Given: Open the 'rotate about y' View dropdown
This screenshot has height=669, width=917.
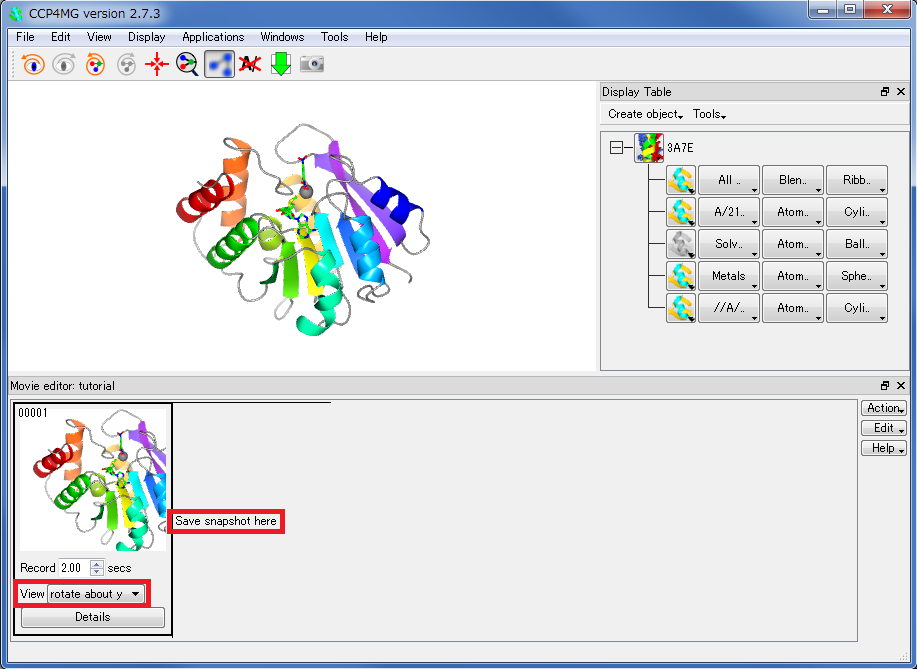Looking at the screenshot, I should (97, 594).
